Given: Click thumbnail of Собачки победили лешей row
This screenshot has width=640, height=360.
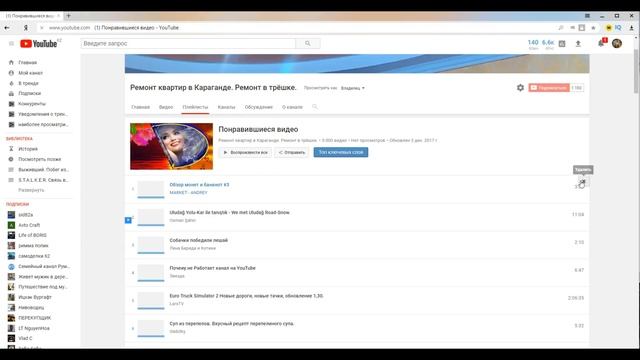Looking at the screenshot, I should coord(151,245).
